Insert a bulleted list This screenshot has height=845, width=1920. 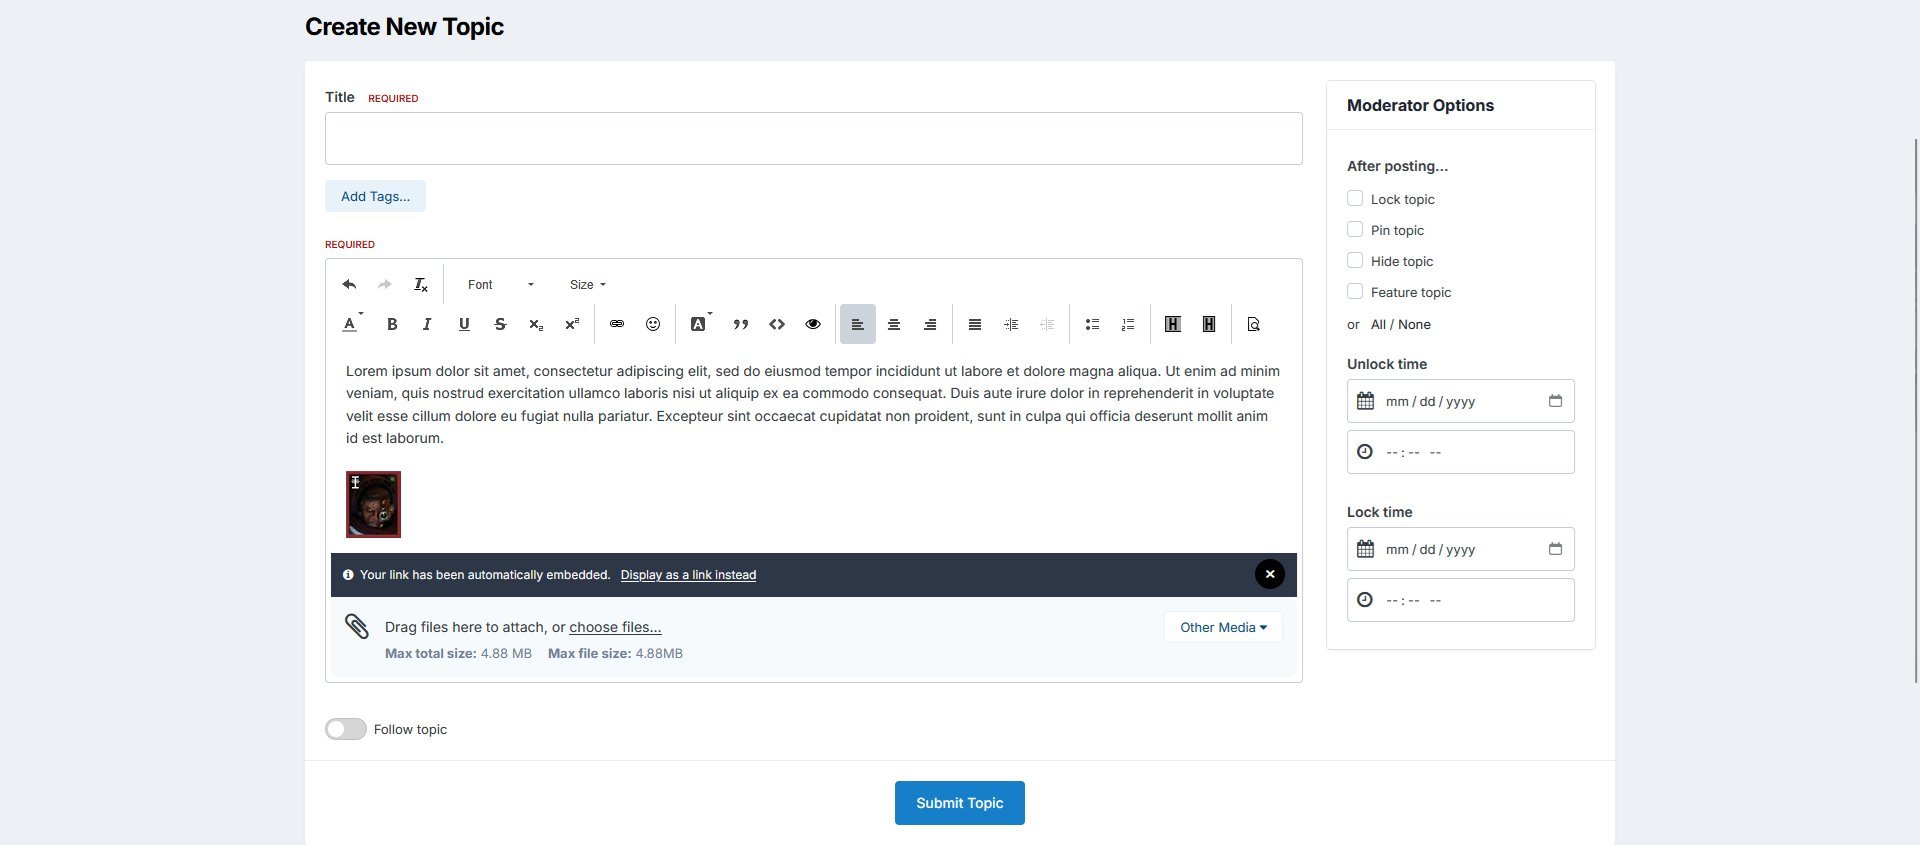[1092, 324]
